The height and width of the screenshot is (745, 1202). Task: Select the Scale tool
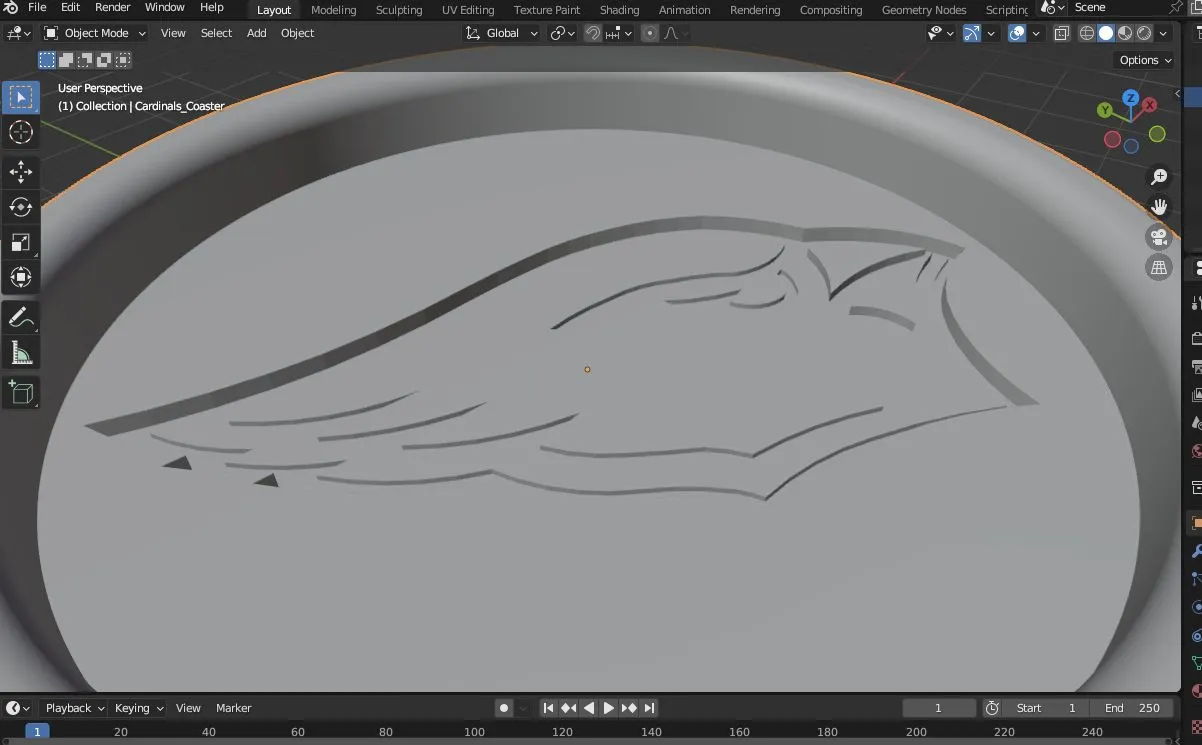pyautogui.click(x=21, y=242)
